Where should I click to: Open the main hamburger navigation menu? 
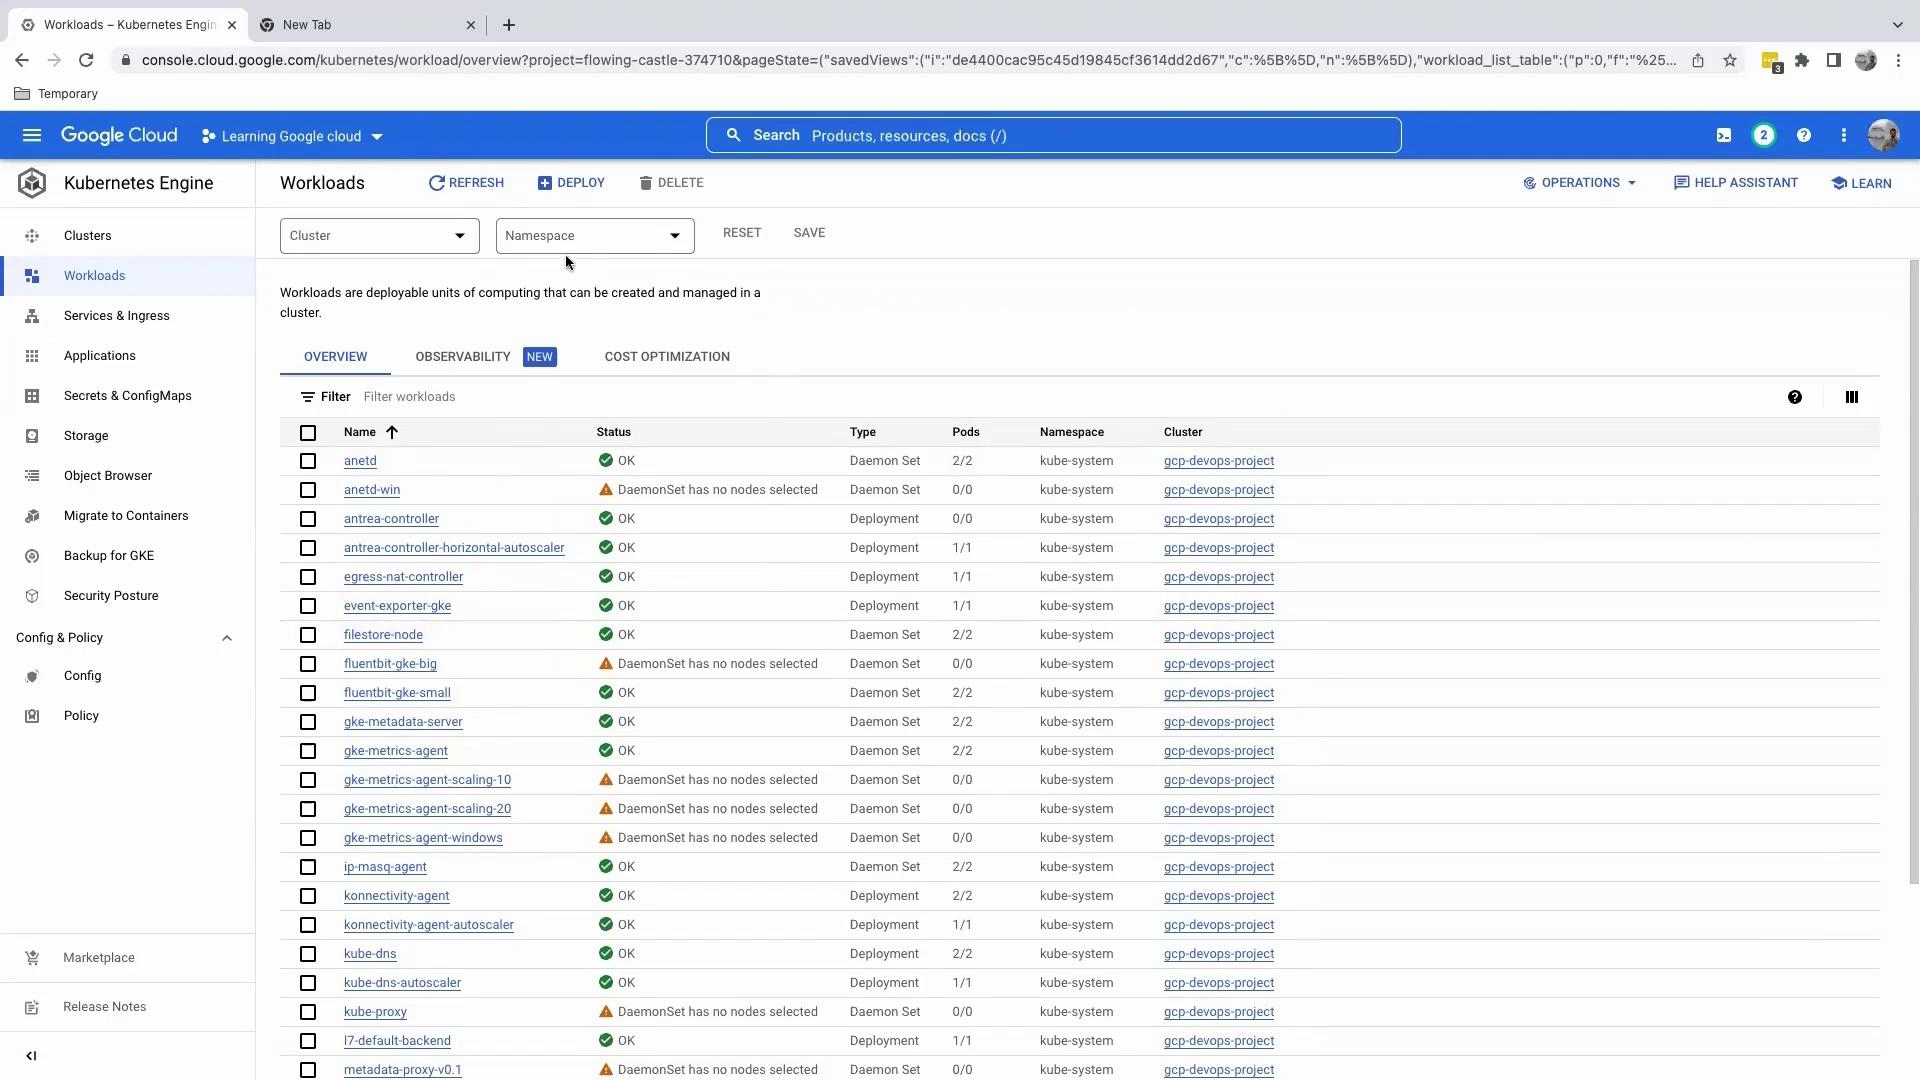tap(32, 135)
